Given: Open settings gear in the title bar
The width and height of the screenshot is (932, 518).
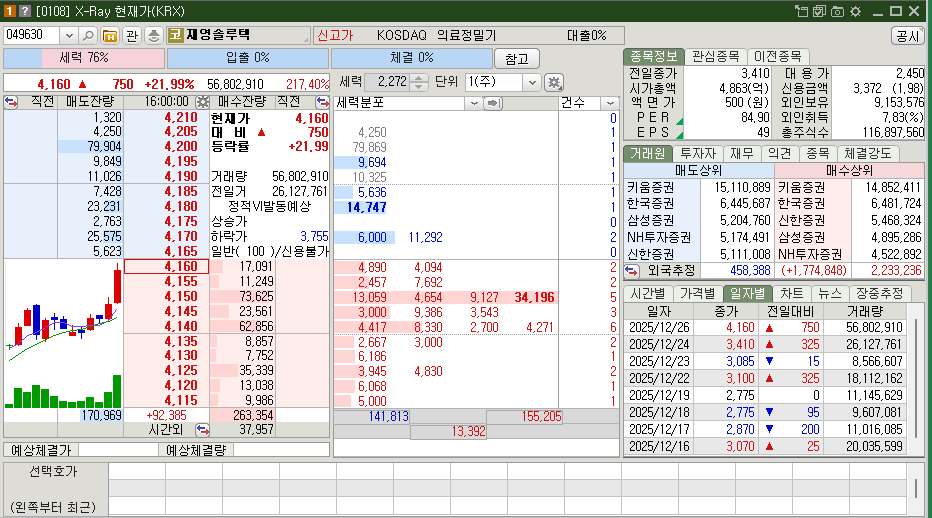Looking at the screenshot, I should pos(855,11).
